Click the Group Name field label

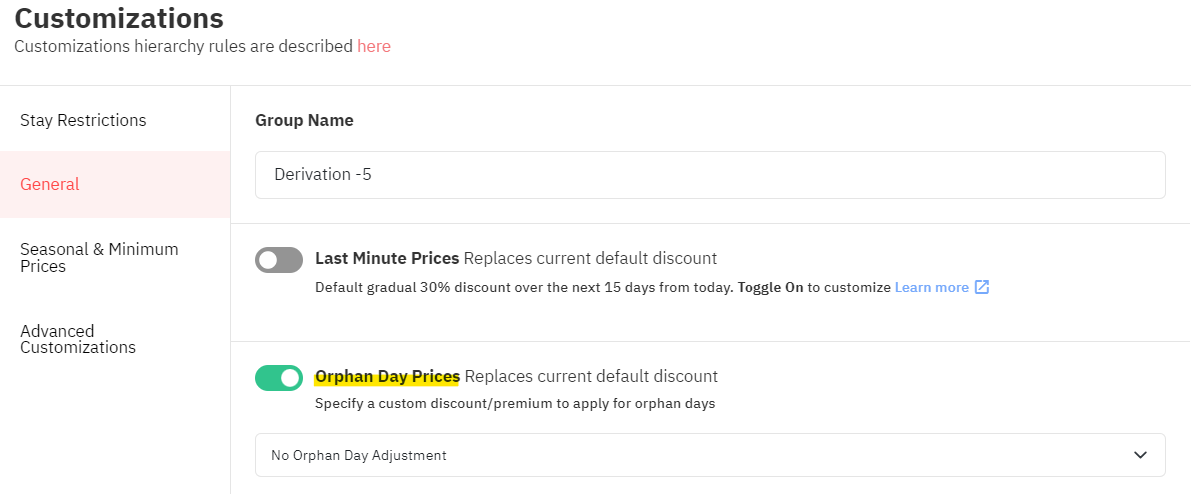304,120
